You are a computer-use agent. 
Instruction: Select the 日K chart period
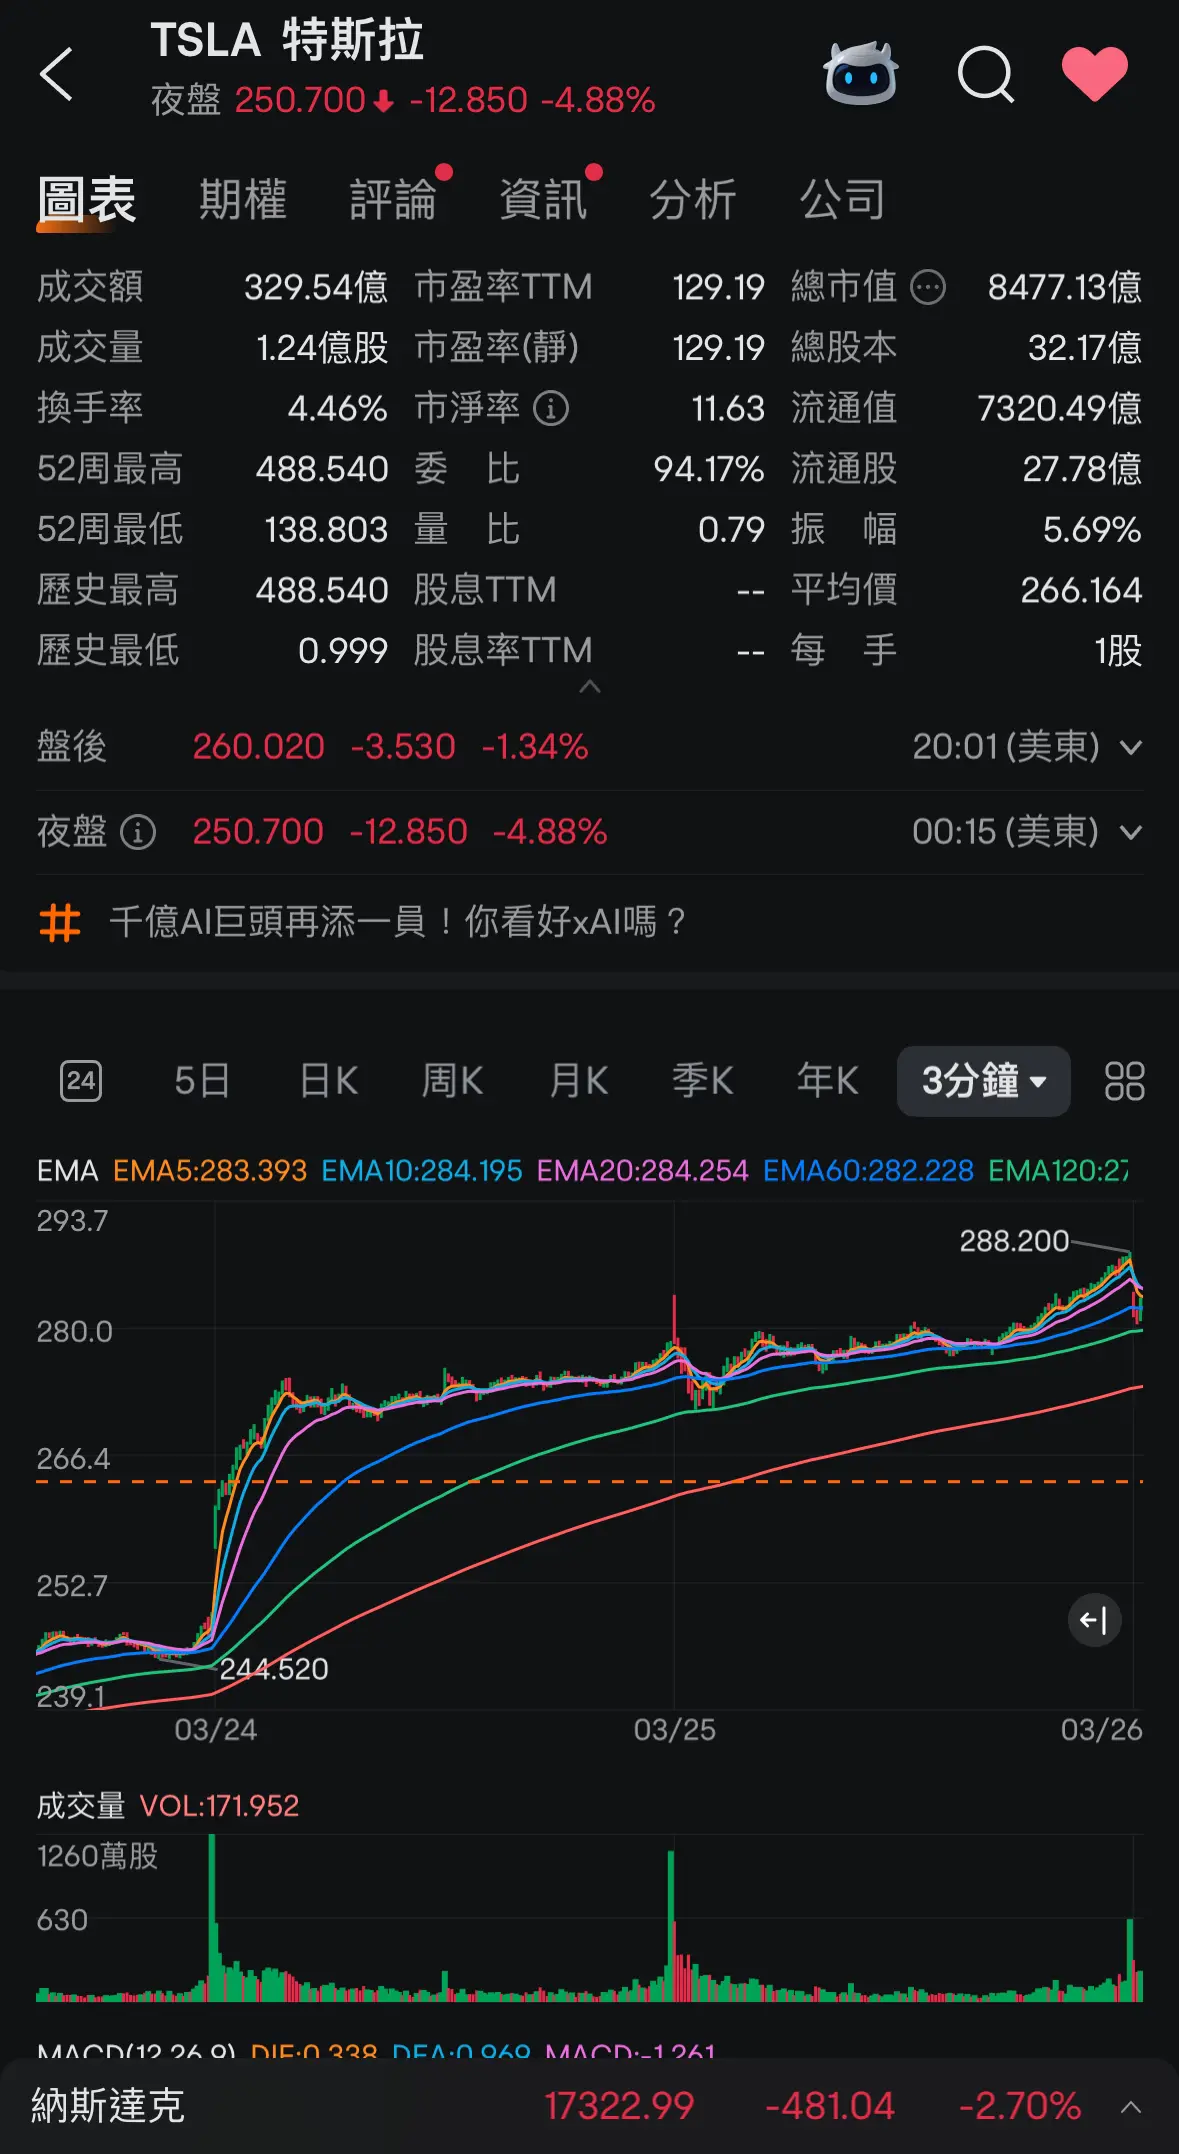click(x=329, y=1081)
